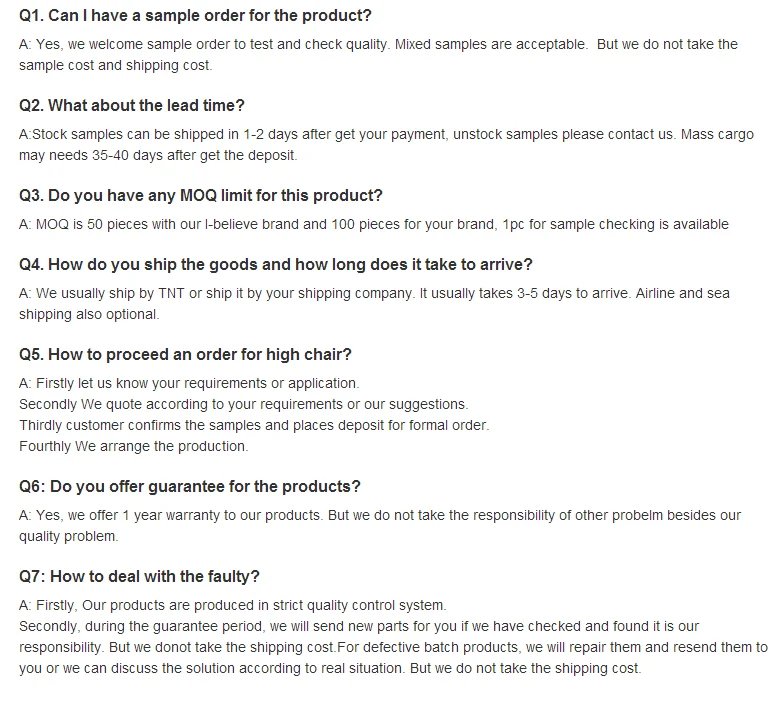780x703 pixels.
Task: Click the strict quality control system sentence
Action: [x=232, y=605]
